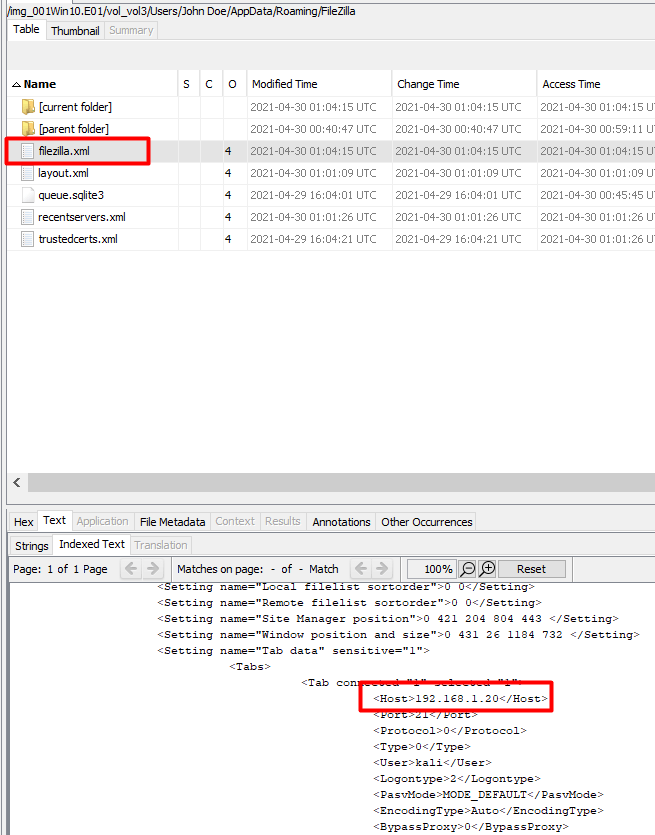Click the file icon beside filezilla.xml

[28, 151]
